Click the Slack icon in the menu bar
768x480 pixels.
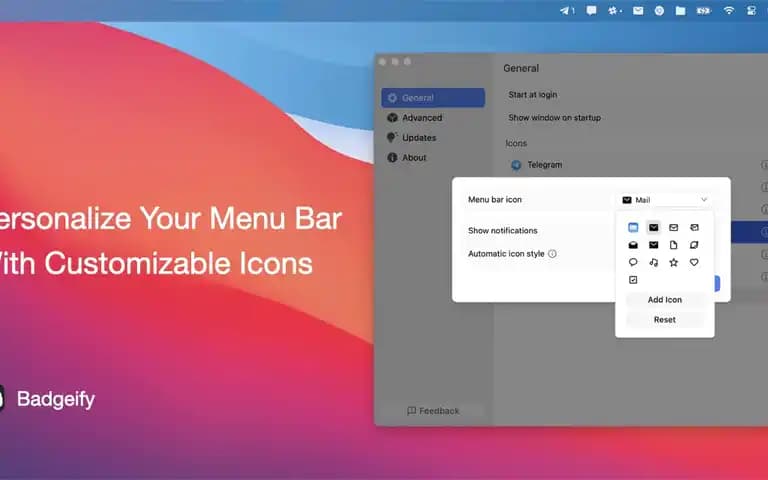click(x=613, y=10)
